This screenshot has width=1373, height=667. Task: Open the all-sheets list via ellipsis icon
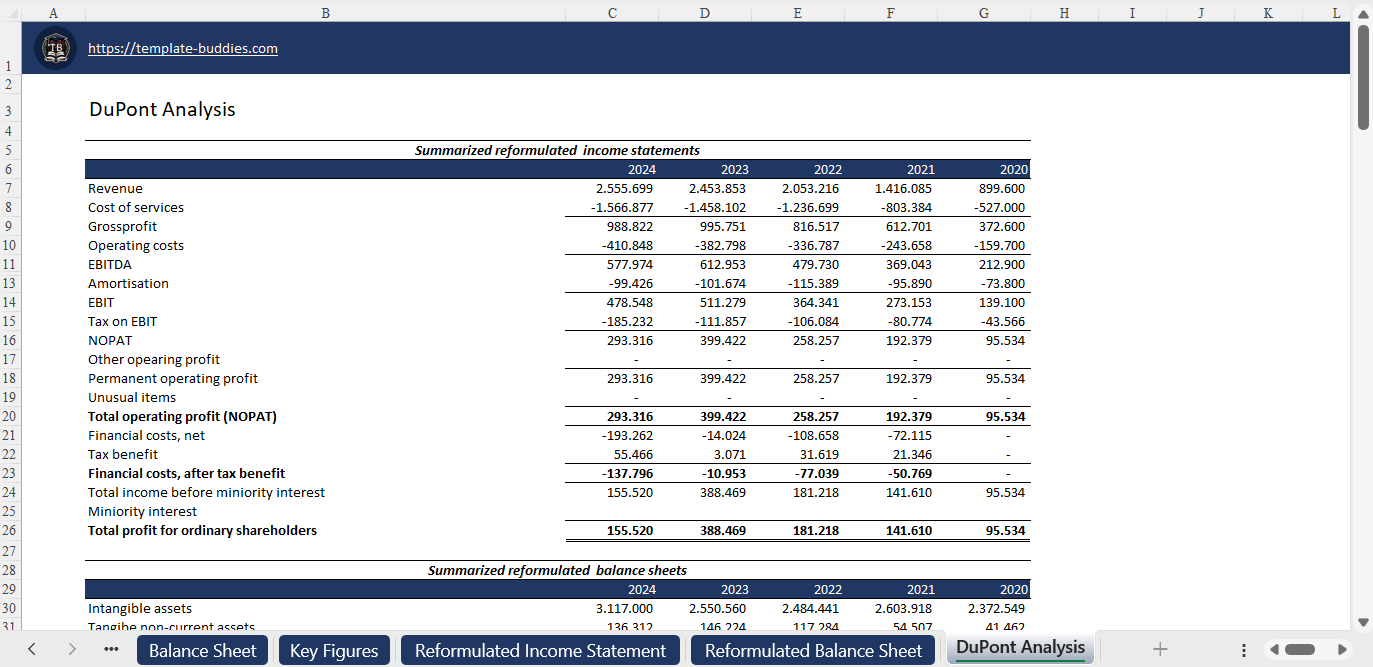tap(111, 650)
